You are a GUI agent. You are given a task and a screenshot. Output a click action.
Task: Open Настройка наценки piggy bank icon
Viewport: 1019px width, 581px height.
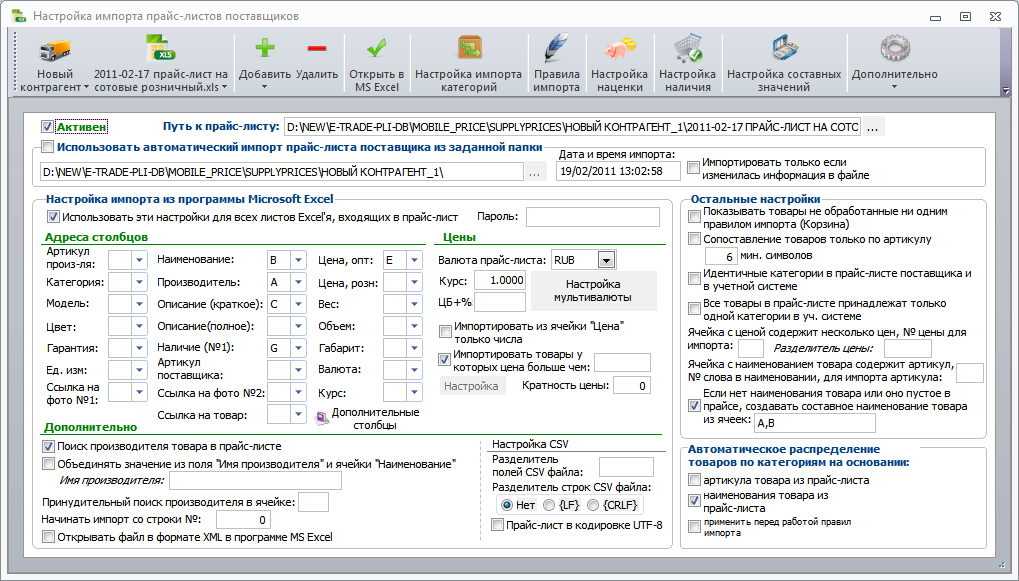619,49
